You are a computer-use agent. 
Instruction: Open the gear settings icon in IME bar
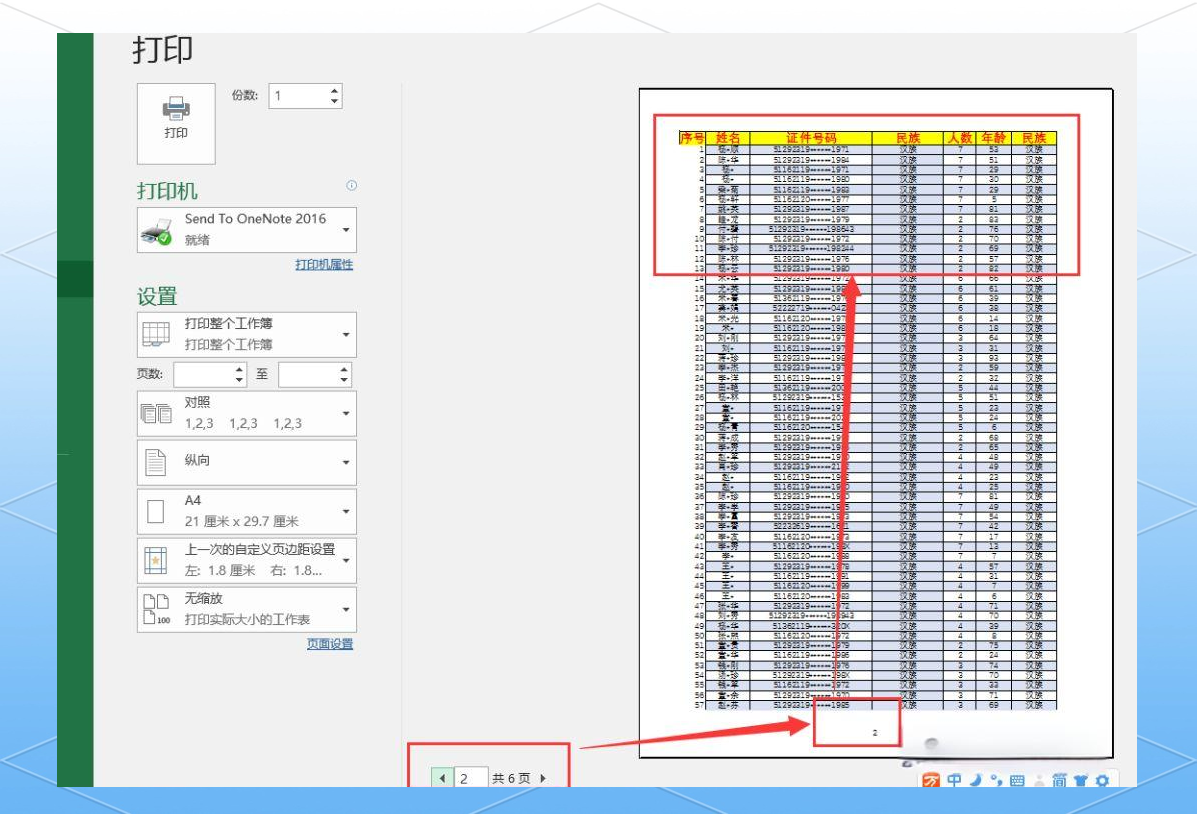(x=1102, y=780)
